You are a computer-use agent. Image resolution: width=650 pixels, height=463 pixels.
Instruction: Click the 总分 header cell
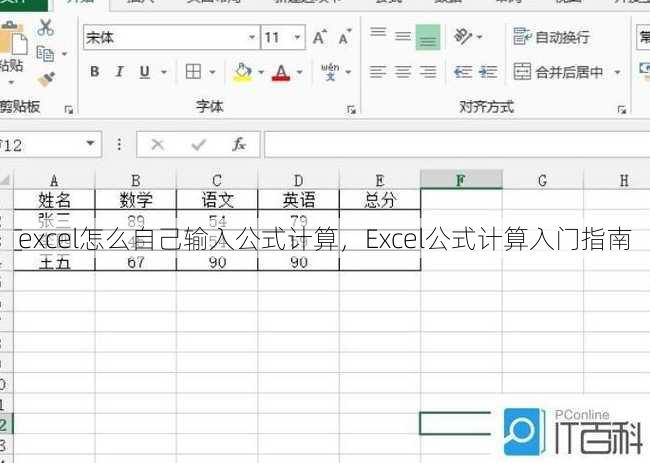[380, 200]
